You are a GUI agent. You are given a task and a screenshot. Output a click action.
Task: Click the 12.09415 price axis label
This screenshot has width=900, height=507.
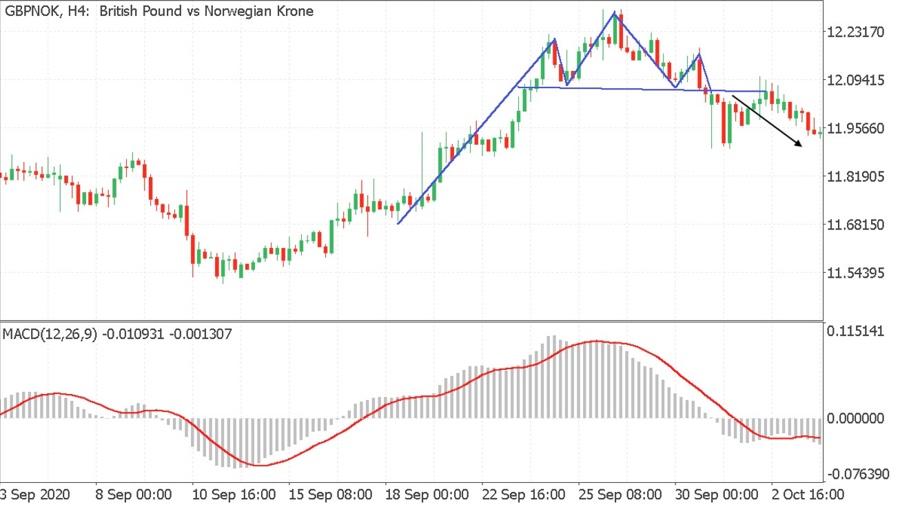858,80
